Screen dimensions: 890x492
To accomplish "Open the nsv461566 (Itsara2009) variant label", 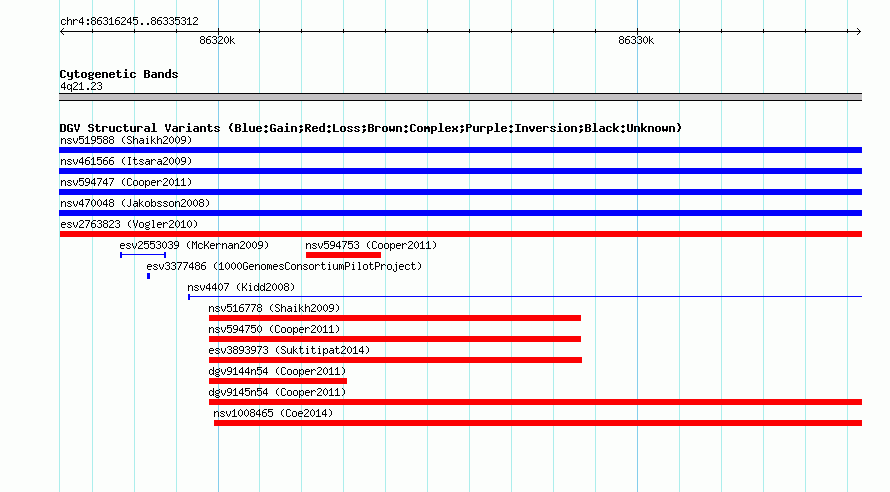I will (126, 161).
